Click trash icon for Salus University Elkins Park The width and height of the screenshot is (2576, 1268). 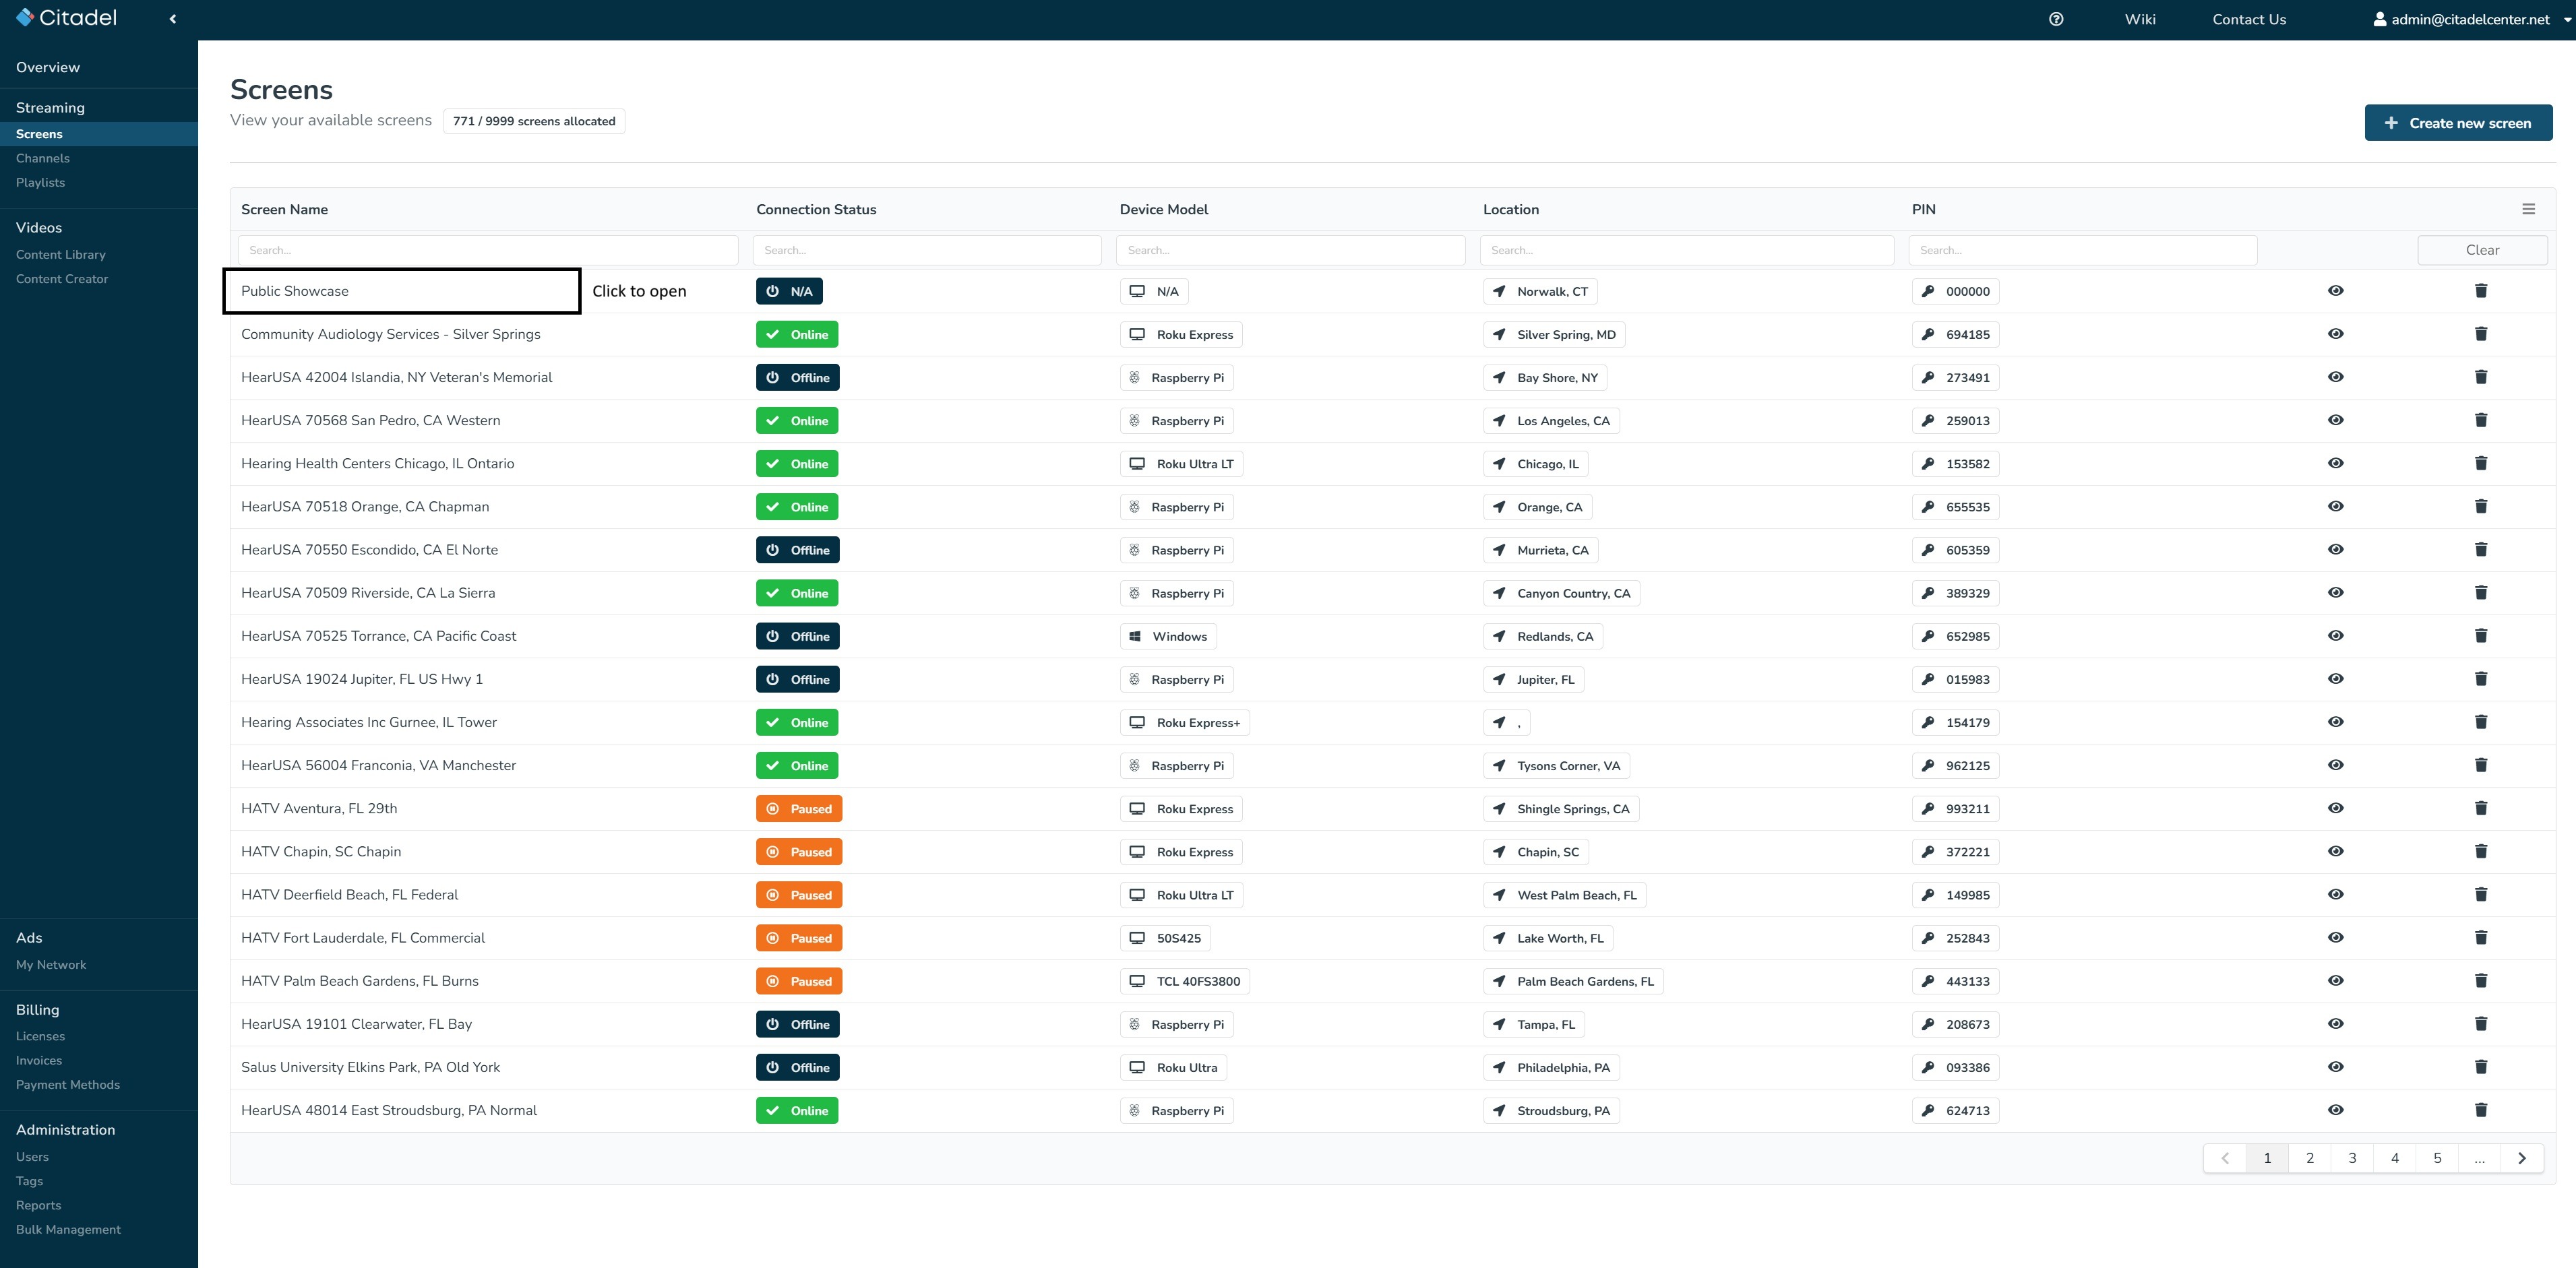tap(2480, 1067)
